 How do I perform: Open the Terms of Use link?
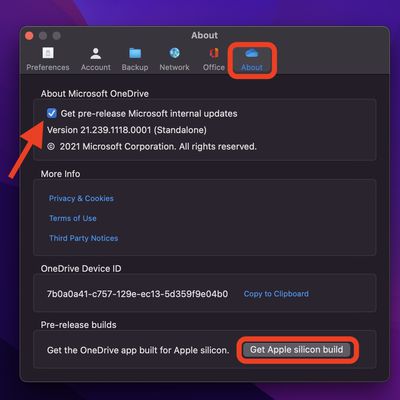(73, 218)
